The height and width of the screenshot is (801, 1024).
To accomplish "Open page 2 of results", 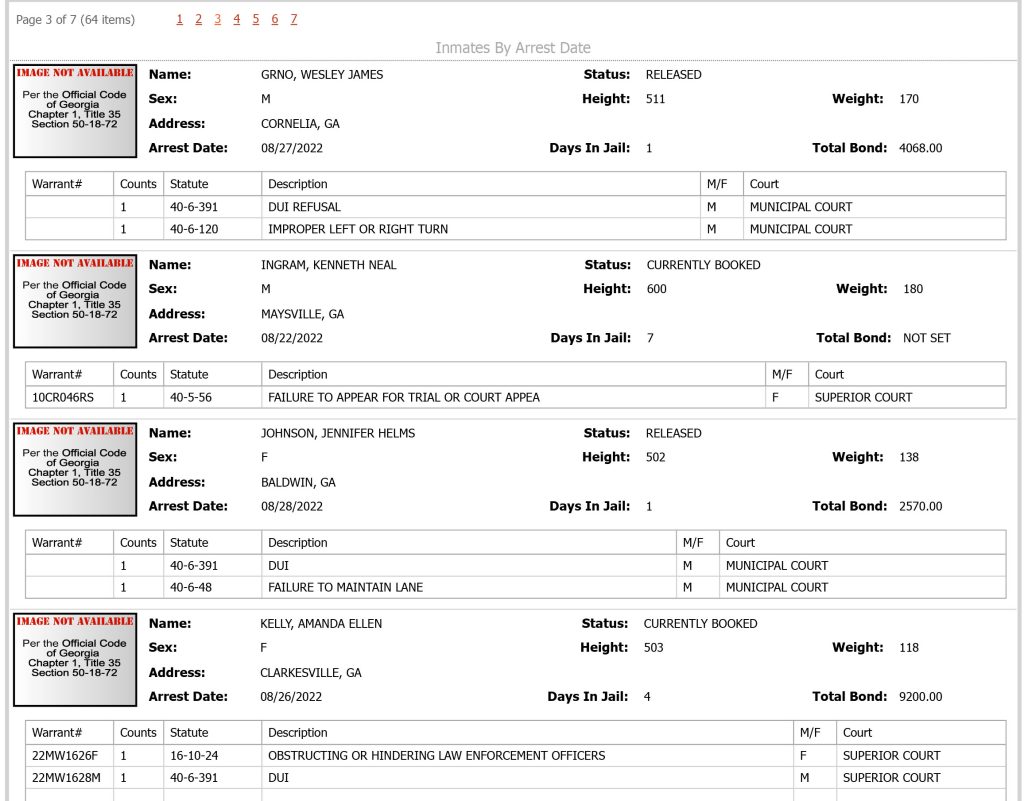I will click(199, 20).
